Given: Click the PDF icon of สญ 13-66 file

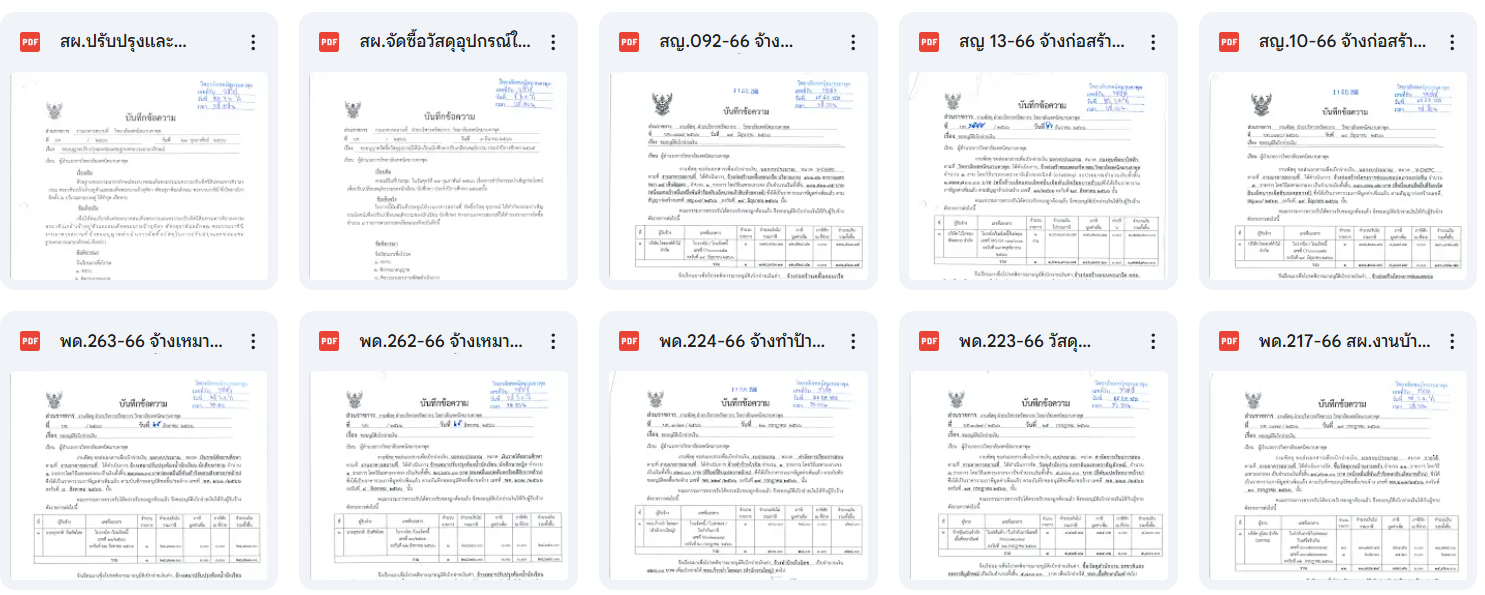Looking at the screenshot, I should [x=929, y=42].
